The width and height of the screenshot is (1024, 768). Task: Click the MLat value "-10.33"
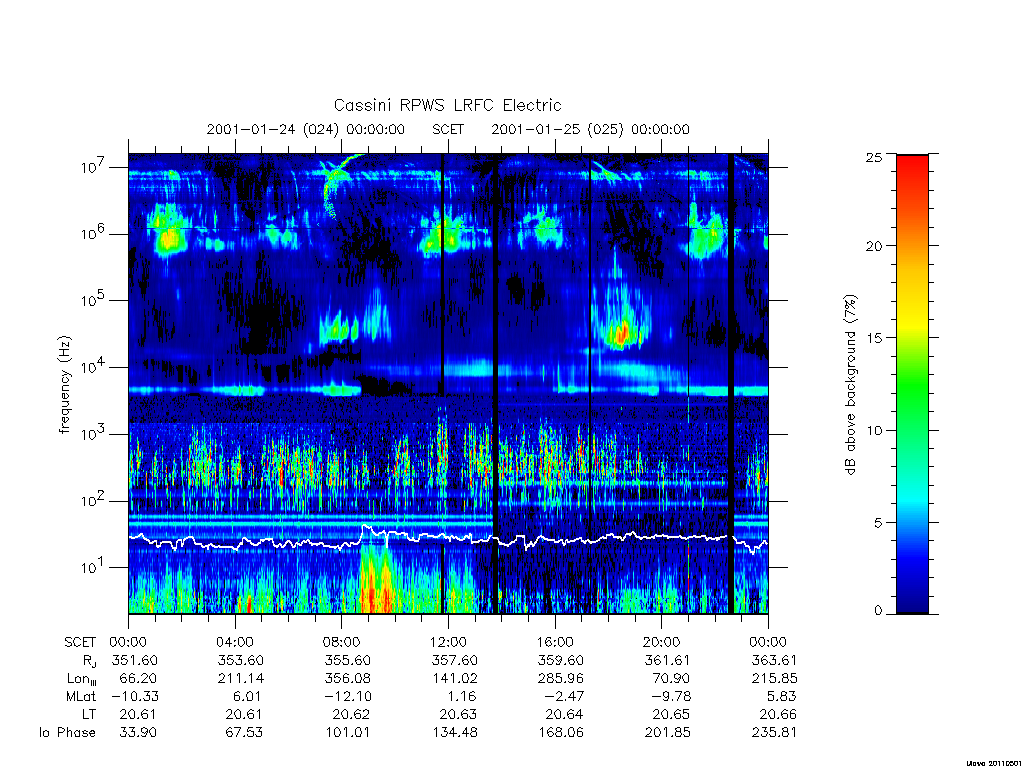[x=134, y=696]
